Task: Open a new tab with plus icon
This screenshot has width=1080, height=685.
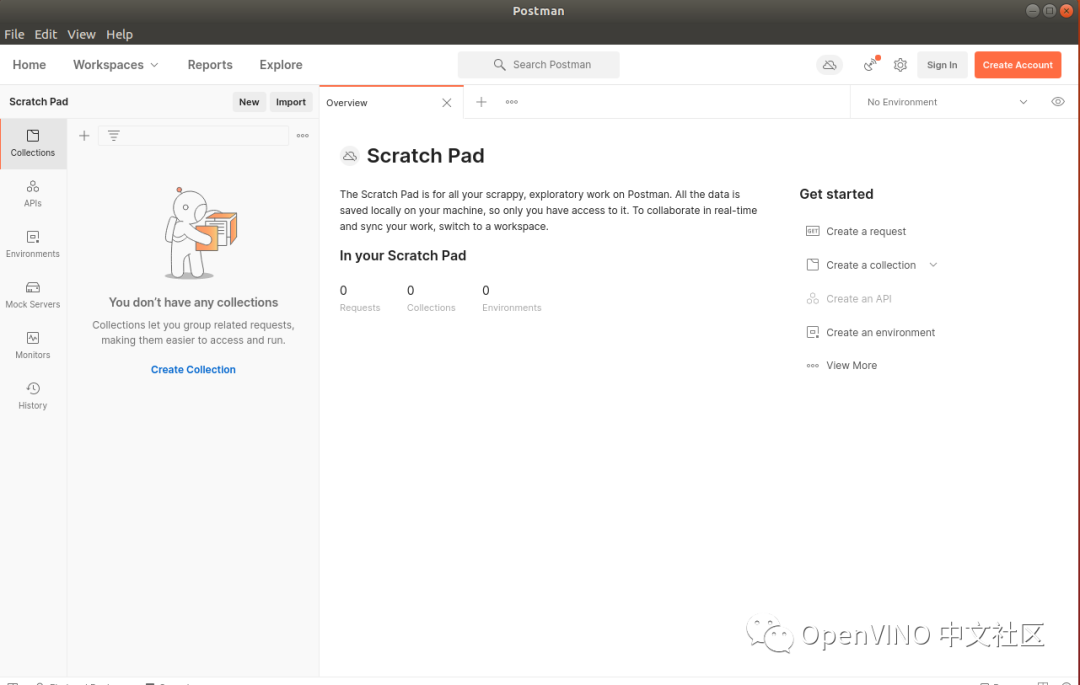Action: coord(481,102)
